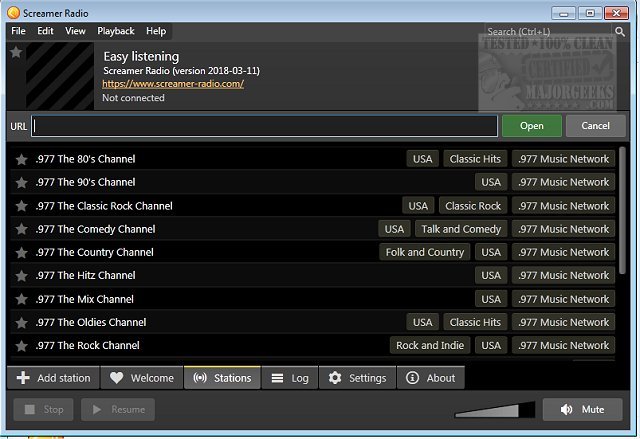Click the Folk and Country tag
640x439 pixels.
coord(425,253)
